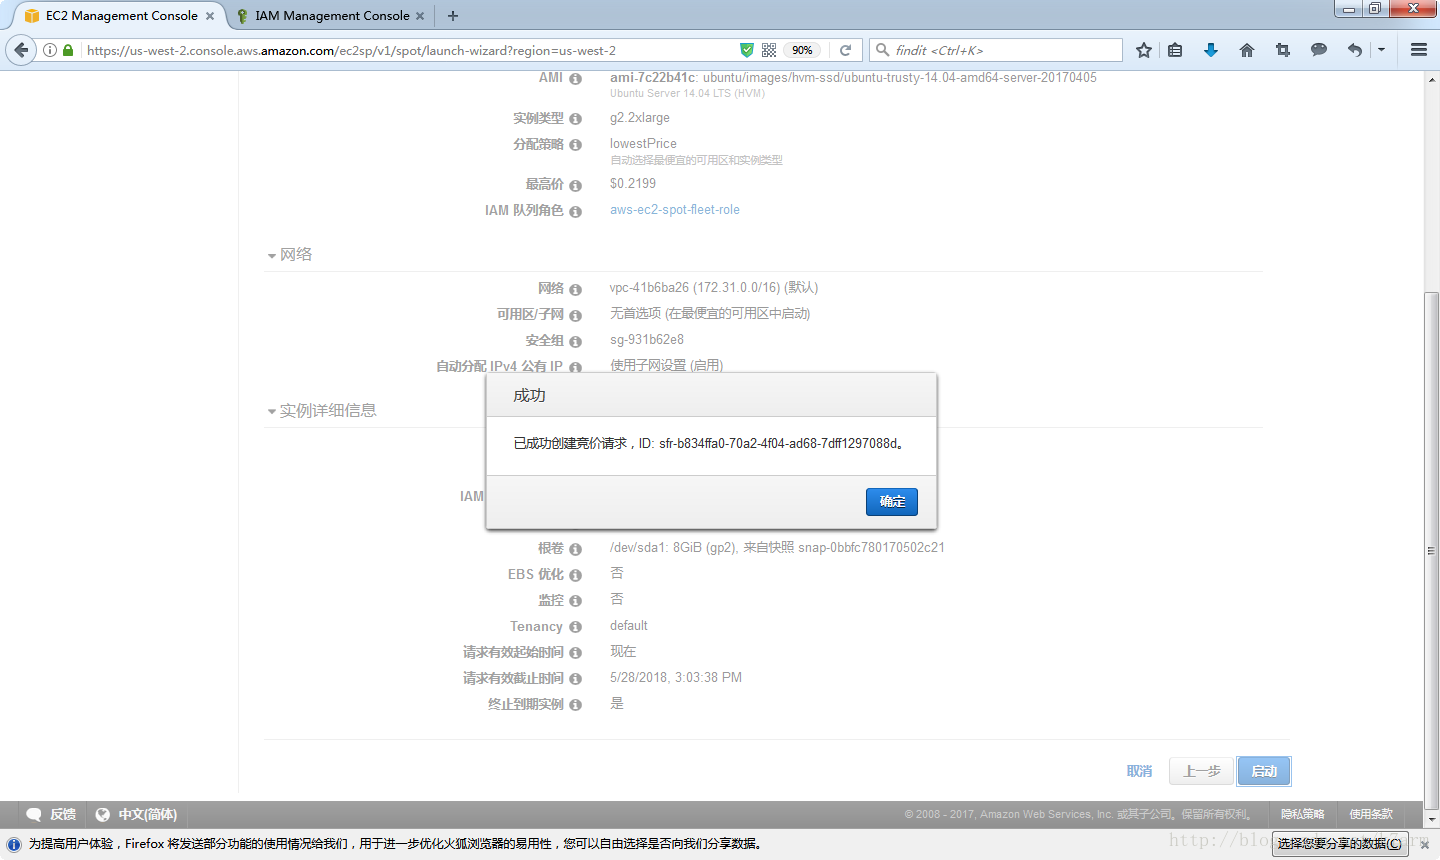Click the 确定 button in success dialog
The height and width of the screenshot is (860, 1440).
pos(891,501)
